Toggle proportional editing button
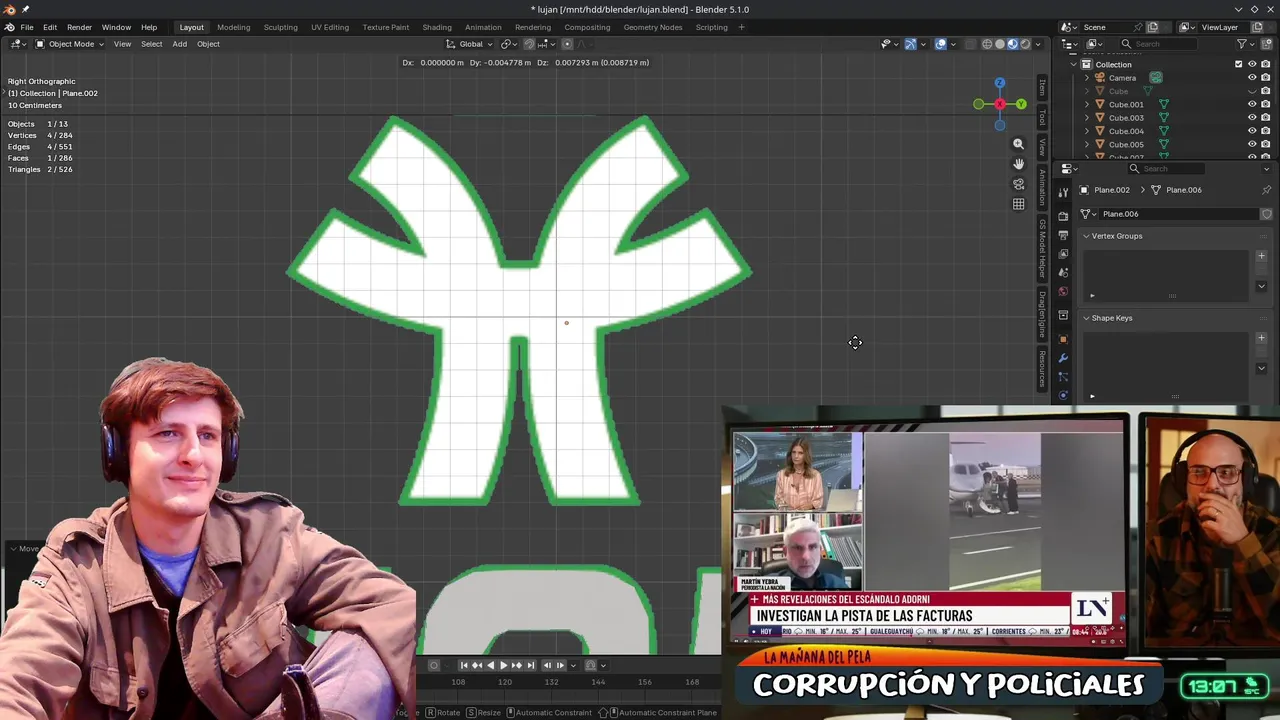Image resolution: width=1280 pixels, height=720 pixels. coord(567,44)
